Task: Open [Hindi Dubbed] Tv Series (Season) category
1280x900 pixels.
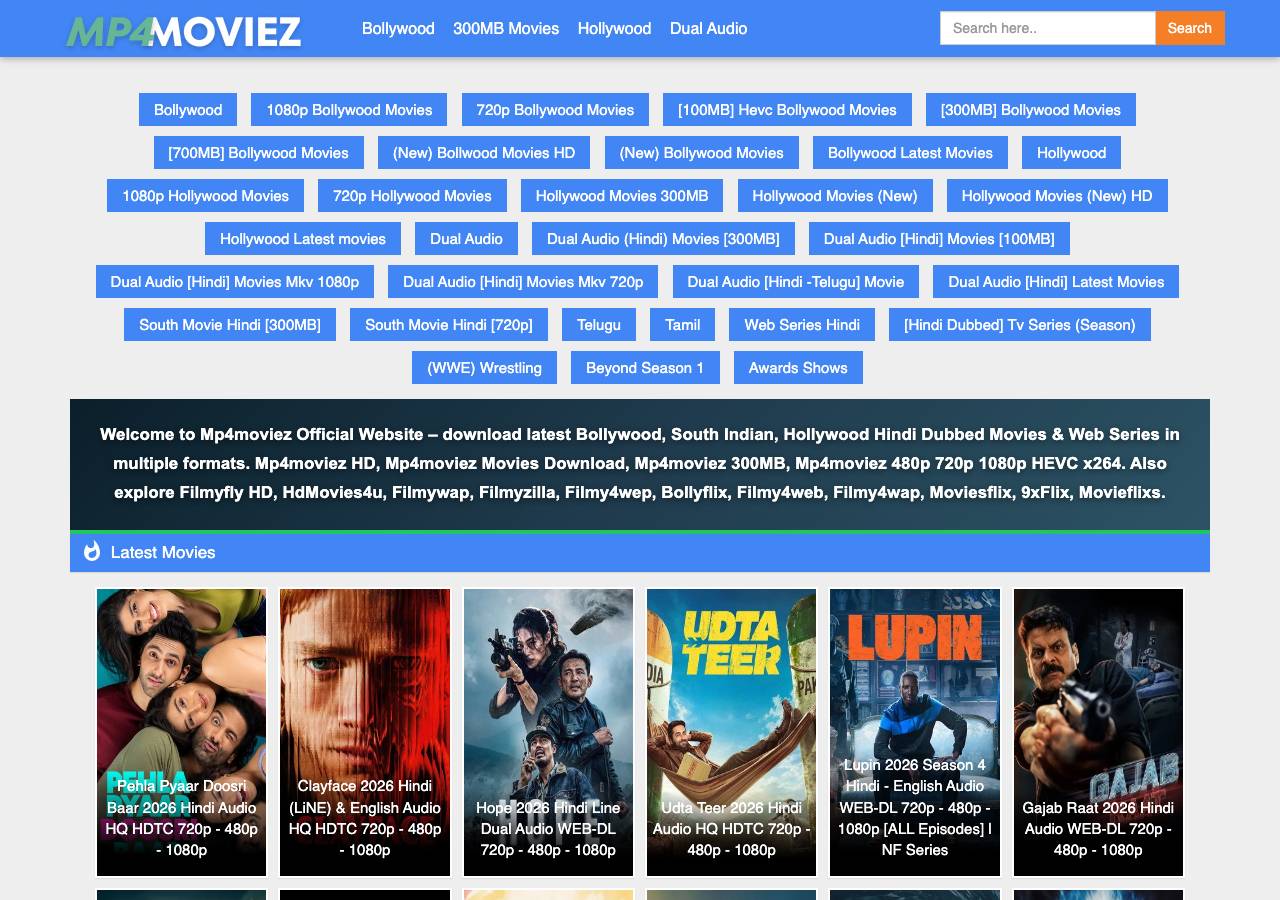Action: (x=1020, y=325)
